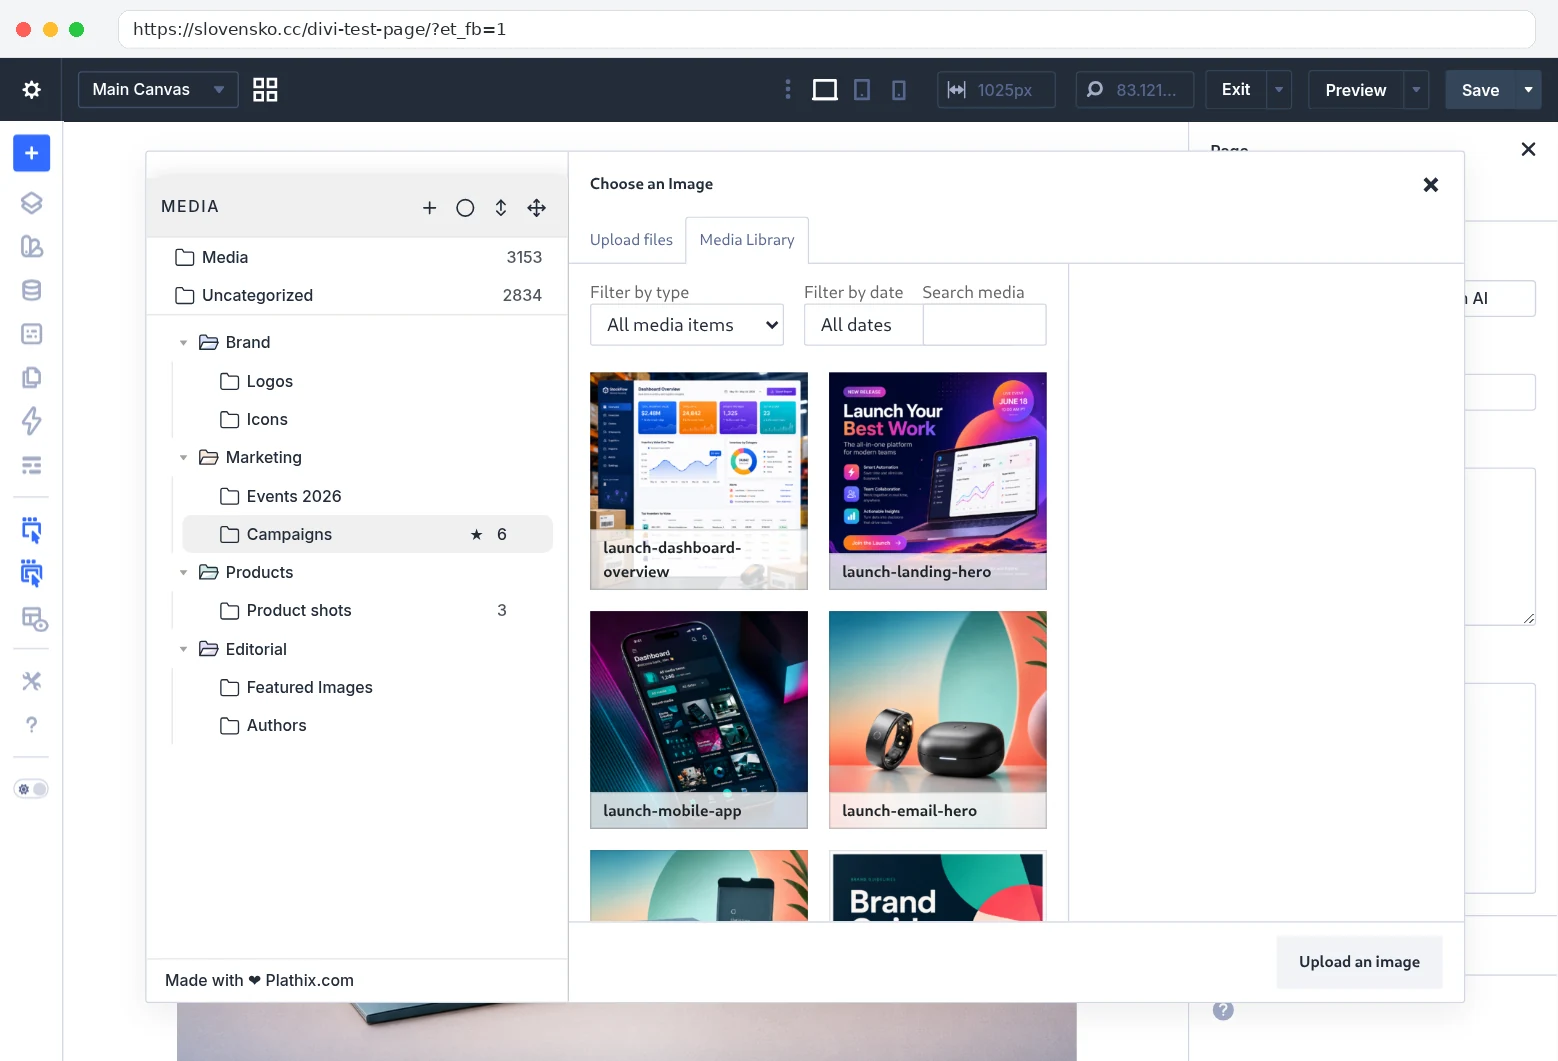Click the Exit button
The width and height of the screenshot is (1558, 1061).
point(1236,90)
